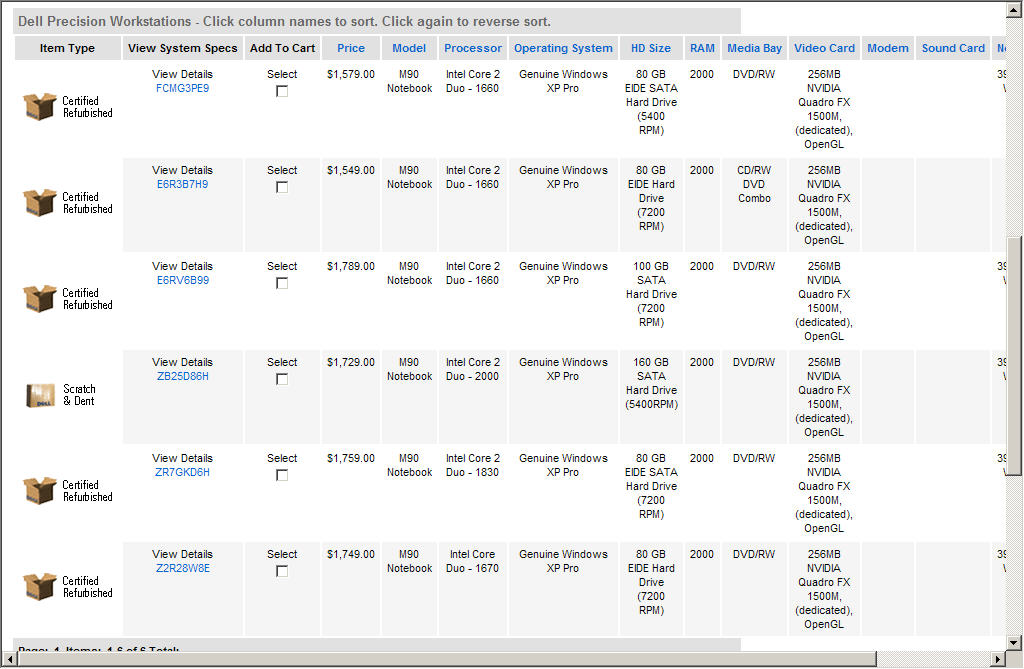Click the $1,549.00 price cell

click(x=351, y=171)
